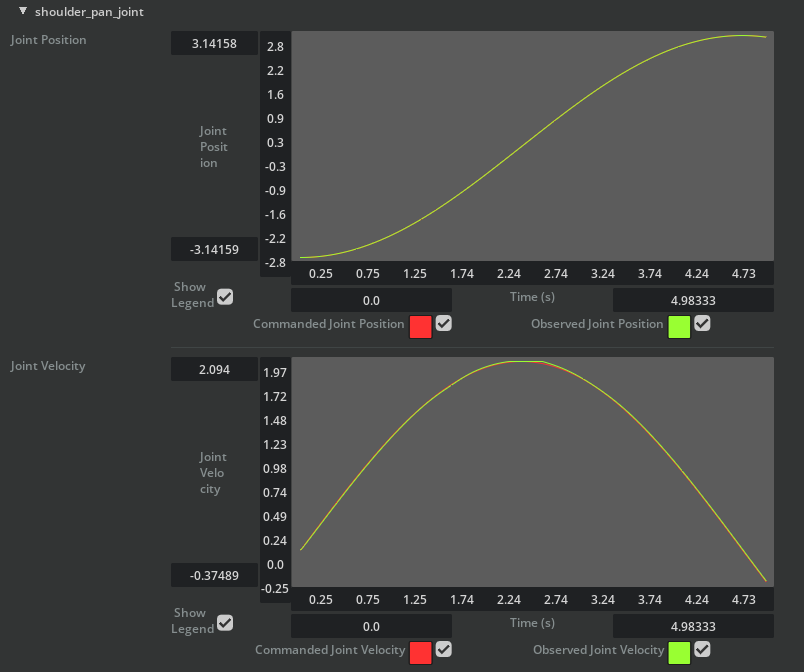Click the Joint Position plot area
The image size is (804, 672).
coord(532,146)
